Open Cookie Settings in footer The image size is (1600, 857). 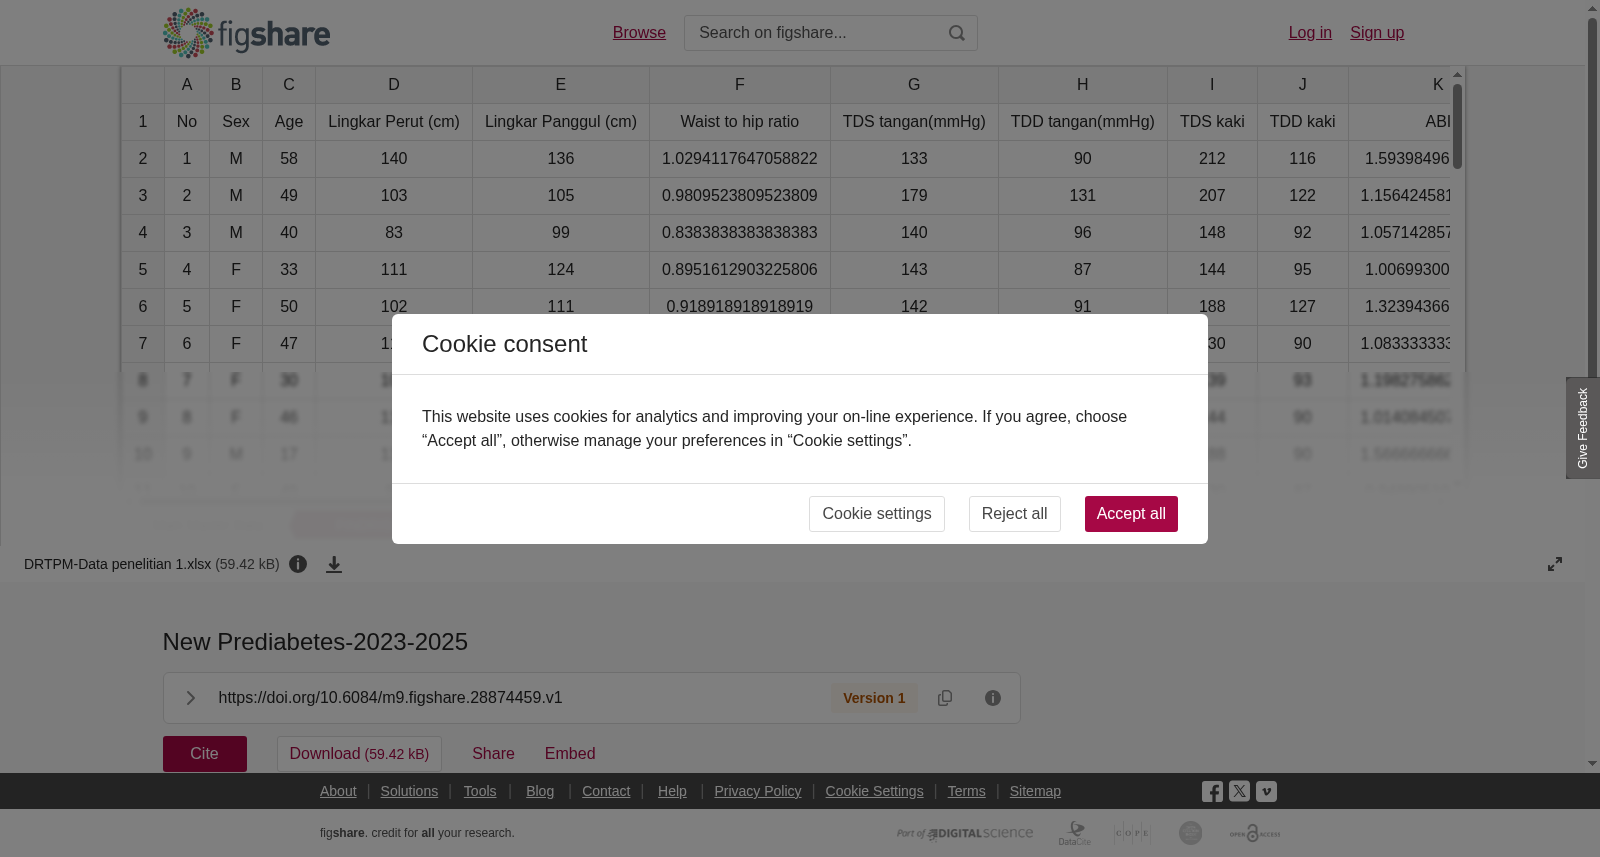click(874, 791)
